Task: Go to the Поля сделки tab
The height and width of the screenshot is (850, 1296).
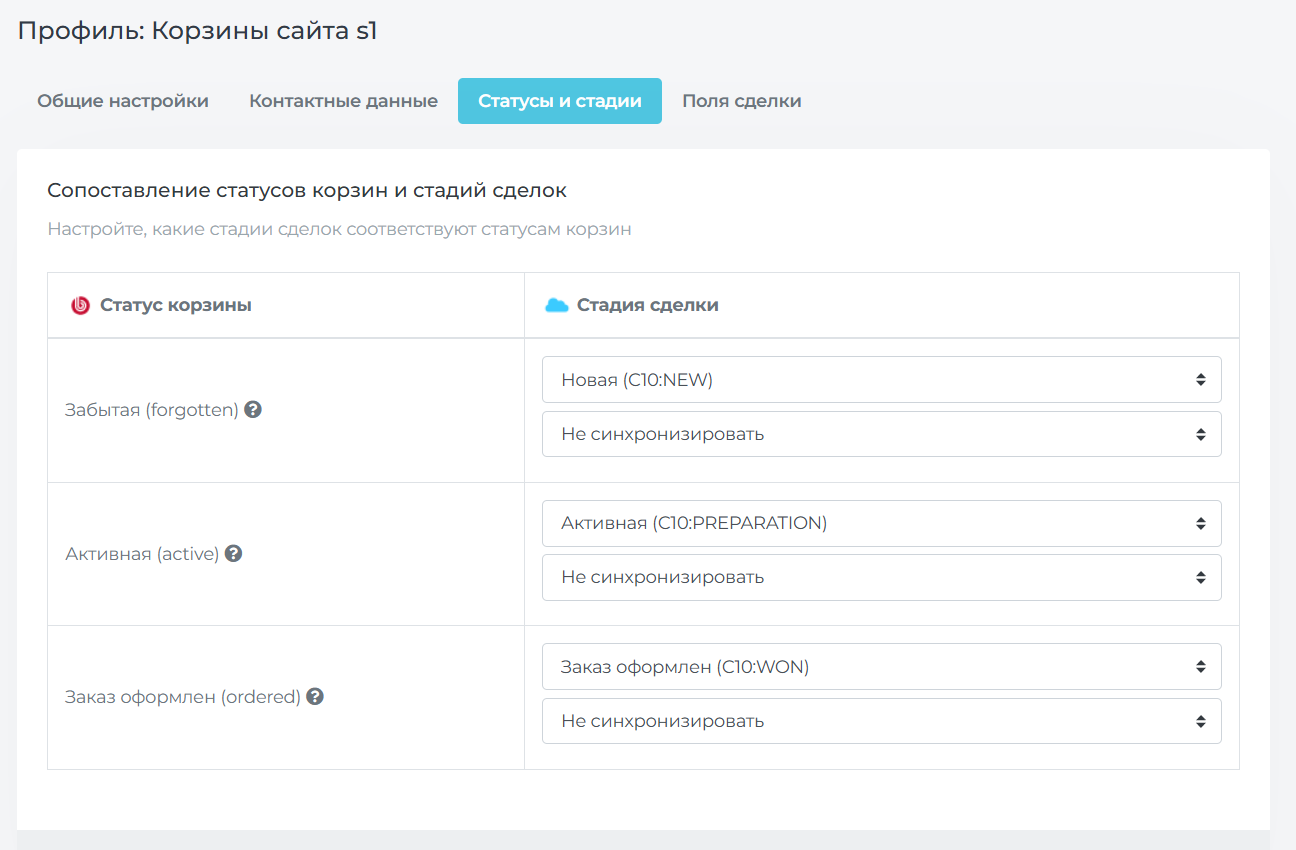Action: pyautogui.click(x=741, y=101)
